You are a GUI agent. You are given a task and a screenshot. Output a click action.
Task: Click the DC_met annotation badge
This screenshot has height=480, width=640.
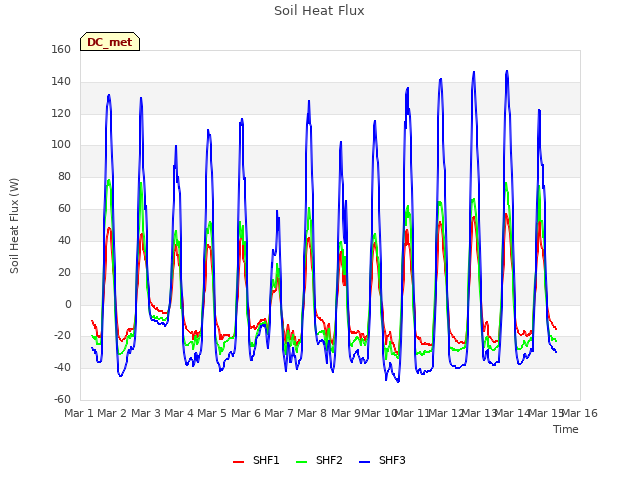click(x=110, y=42)
